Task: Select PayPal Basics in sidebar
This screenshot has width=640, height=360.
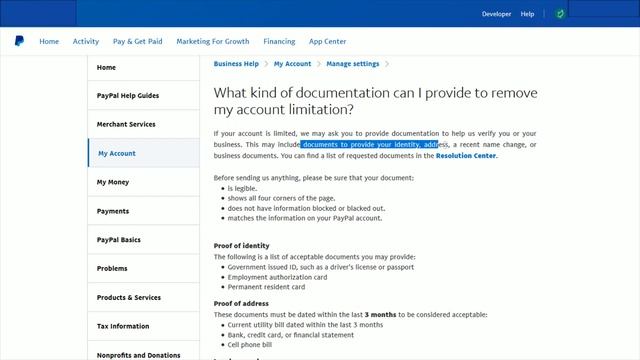Action: pos(144,240)
